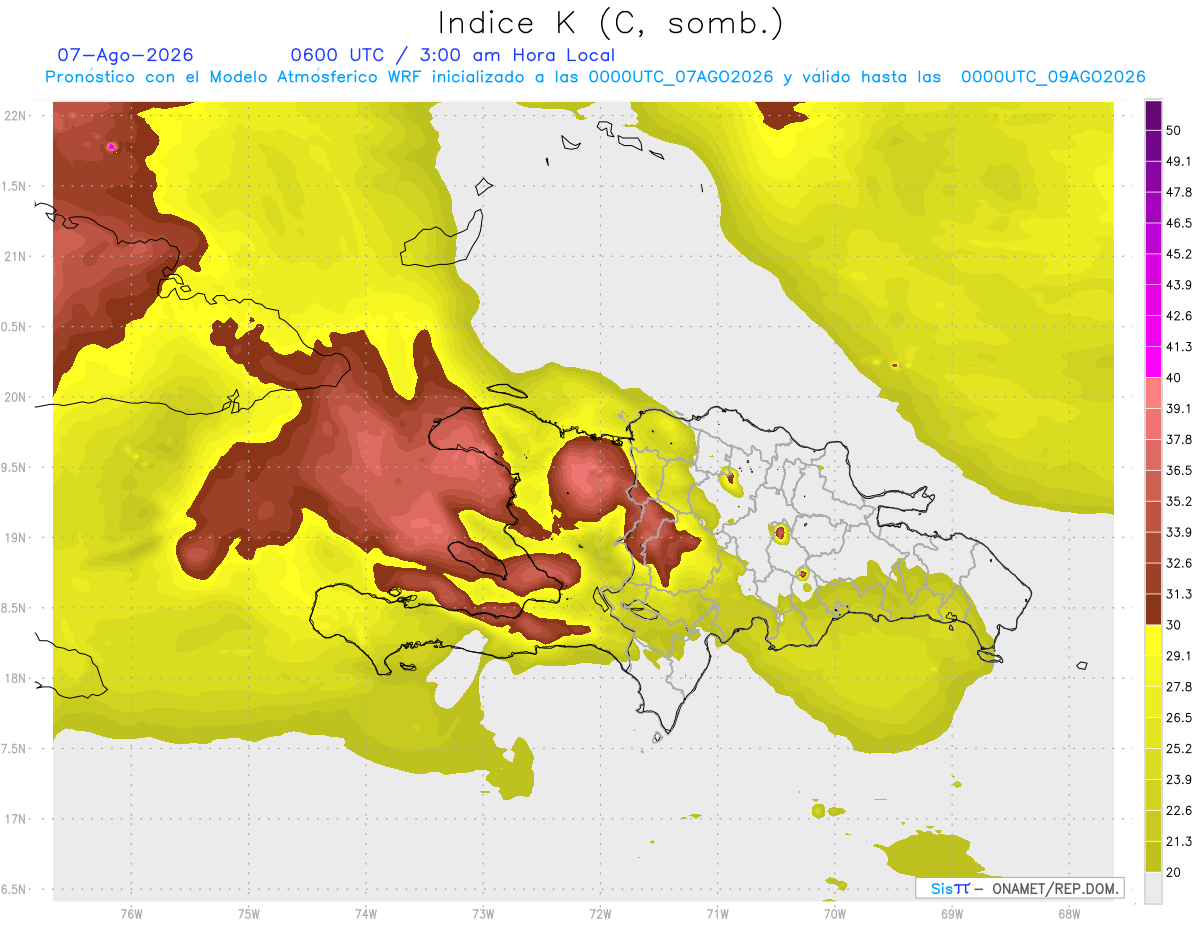This screenshot has height=927, width=1200.
Task: Click the legend value 40
Action: click(x=1173, y=378)
